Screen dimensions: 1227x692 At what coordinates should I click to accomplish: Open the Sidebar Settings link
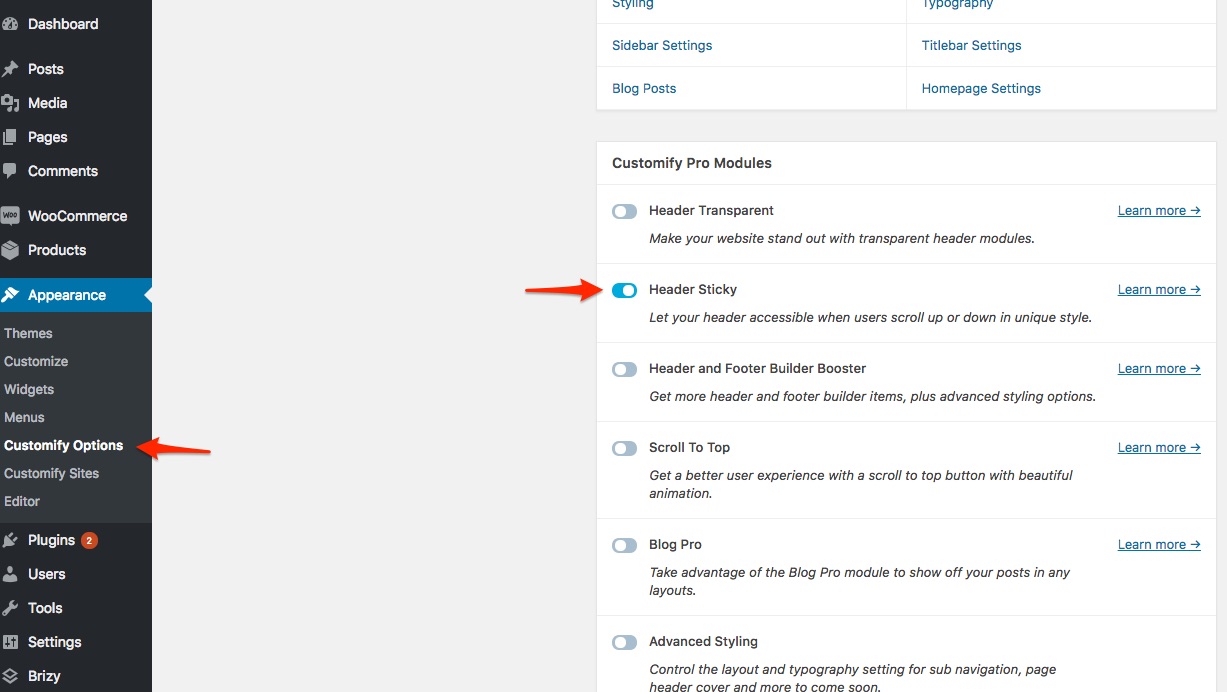tap(662, 45)
